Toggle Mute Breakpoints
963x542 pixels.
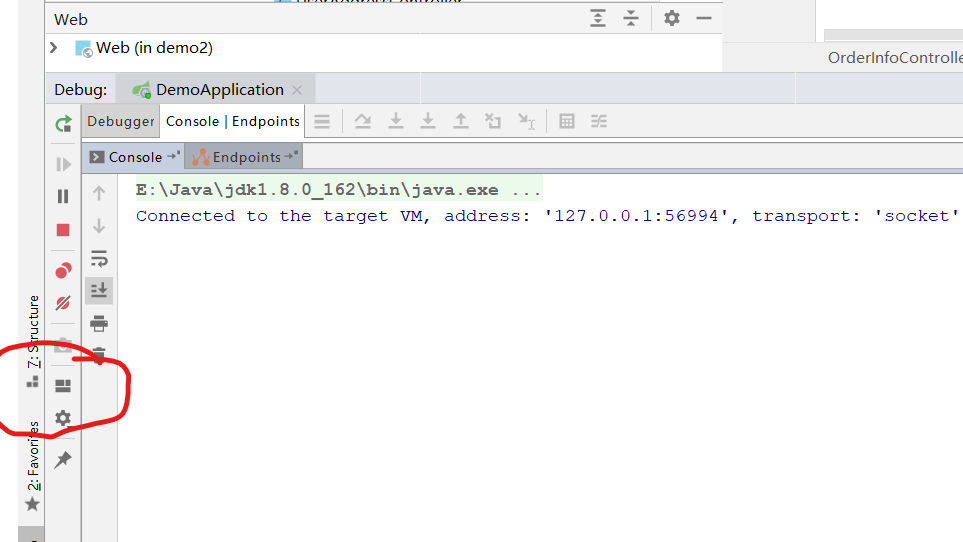tap(63, 303)
